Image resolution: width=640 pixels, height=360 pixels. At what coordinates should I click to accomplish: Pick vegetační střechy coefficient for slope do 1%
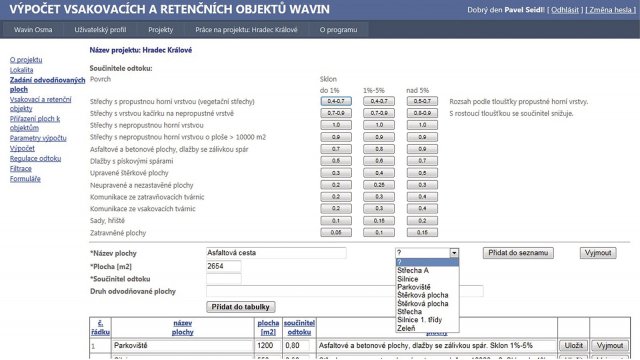336,101
